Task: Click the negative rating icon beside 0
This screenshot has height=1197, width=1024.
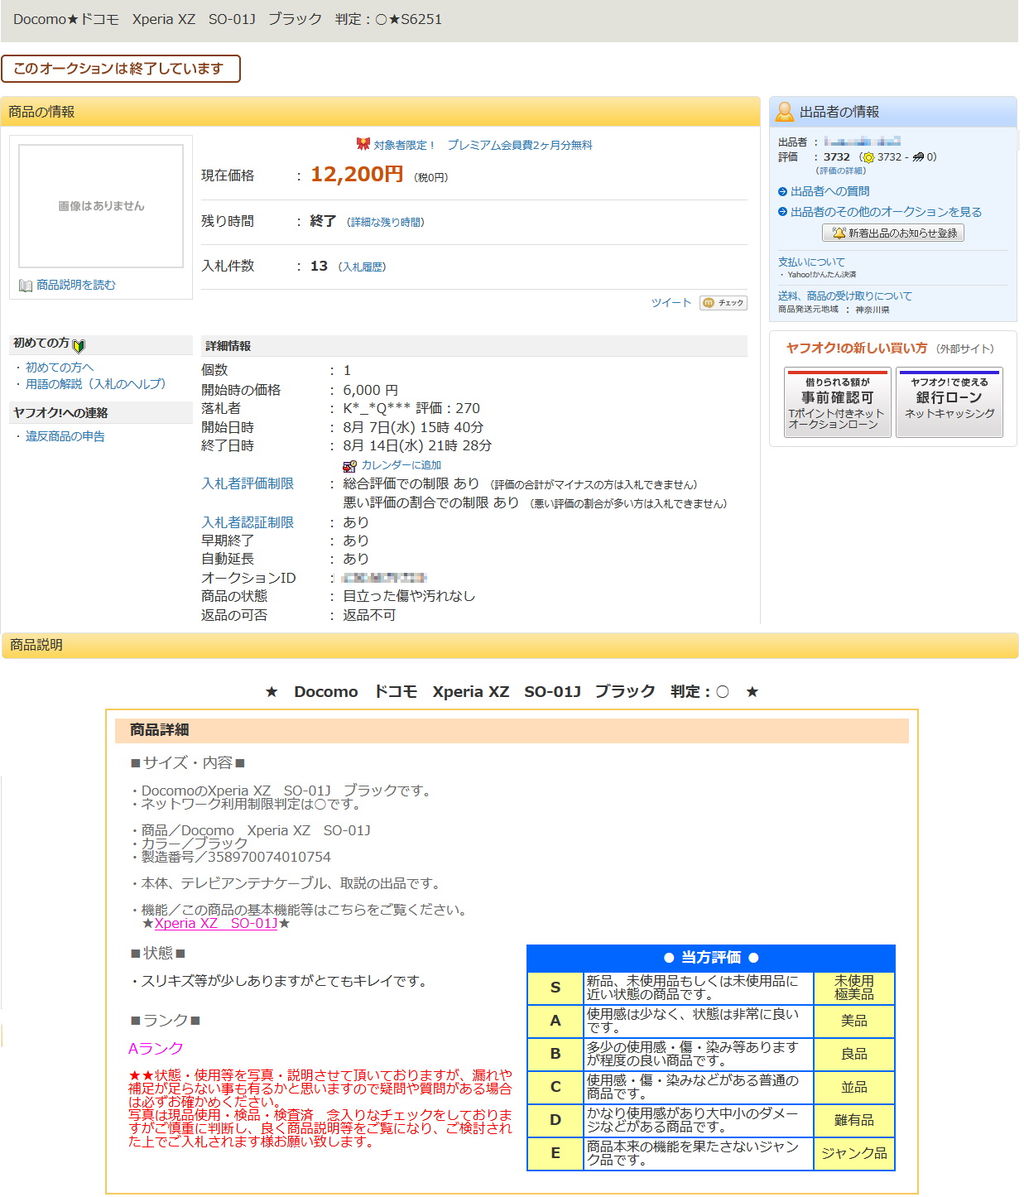Action: click(x=918, y=156)
